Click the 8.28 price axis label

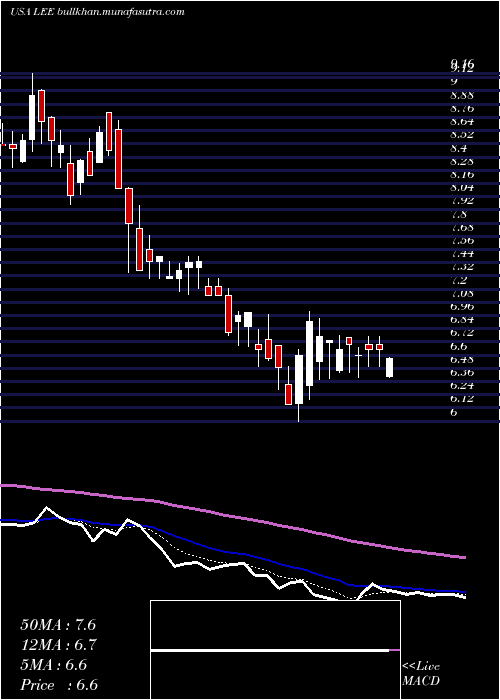(x=462, y=161)
